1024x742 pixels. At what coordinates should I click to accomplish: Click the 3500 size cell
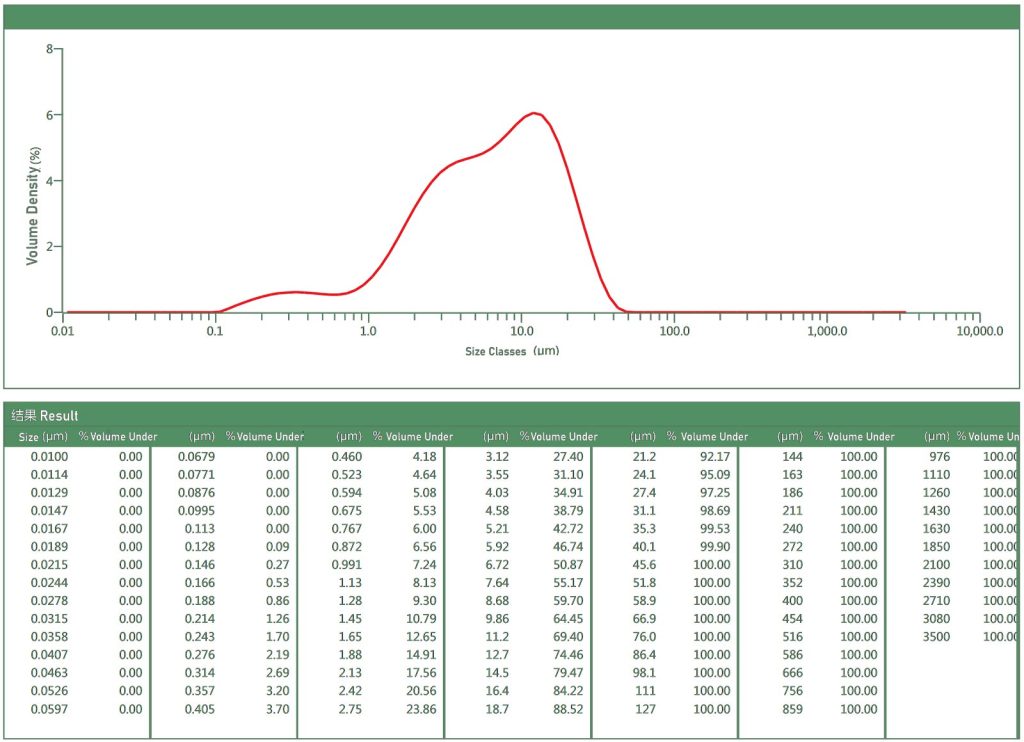936,637
